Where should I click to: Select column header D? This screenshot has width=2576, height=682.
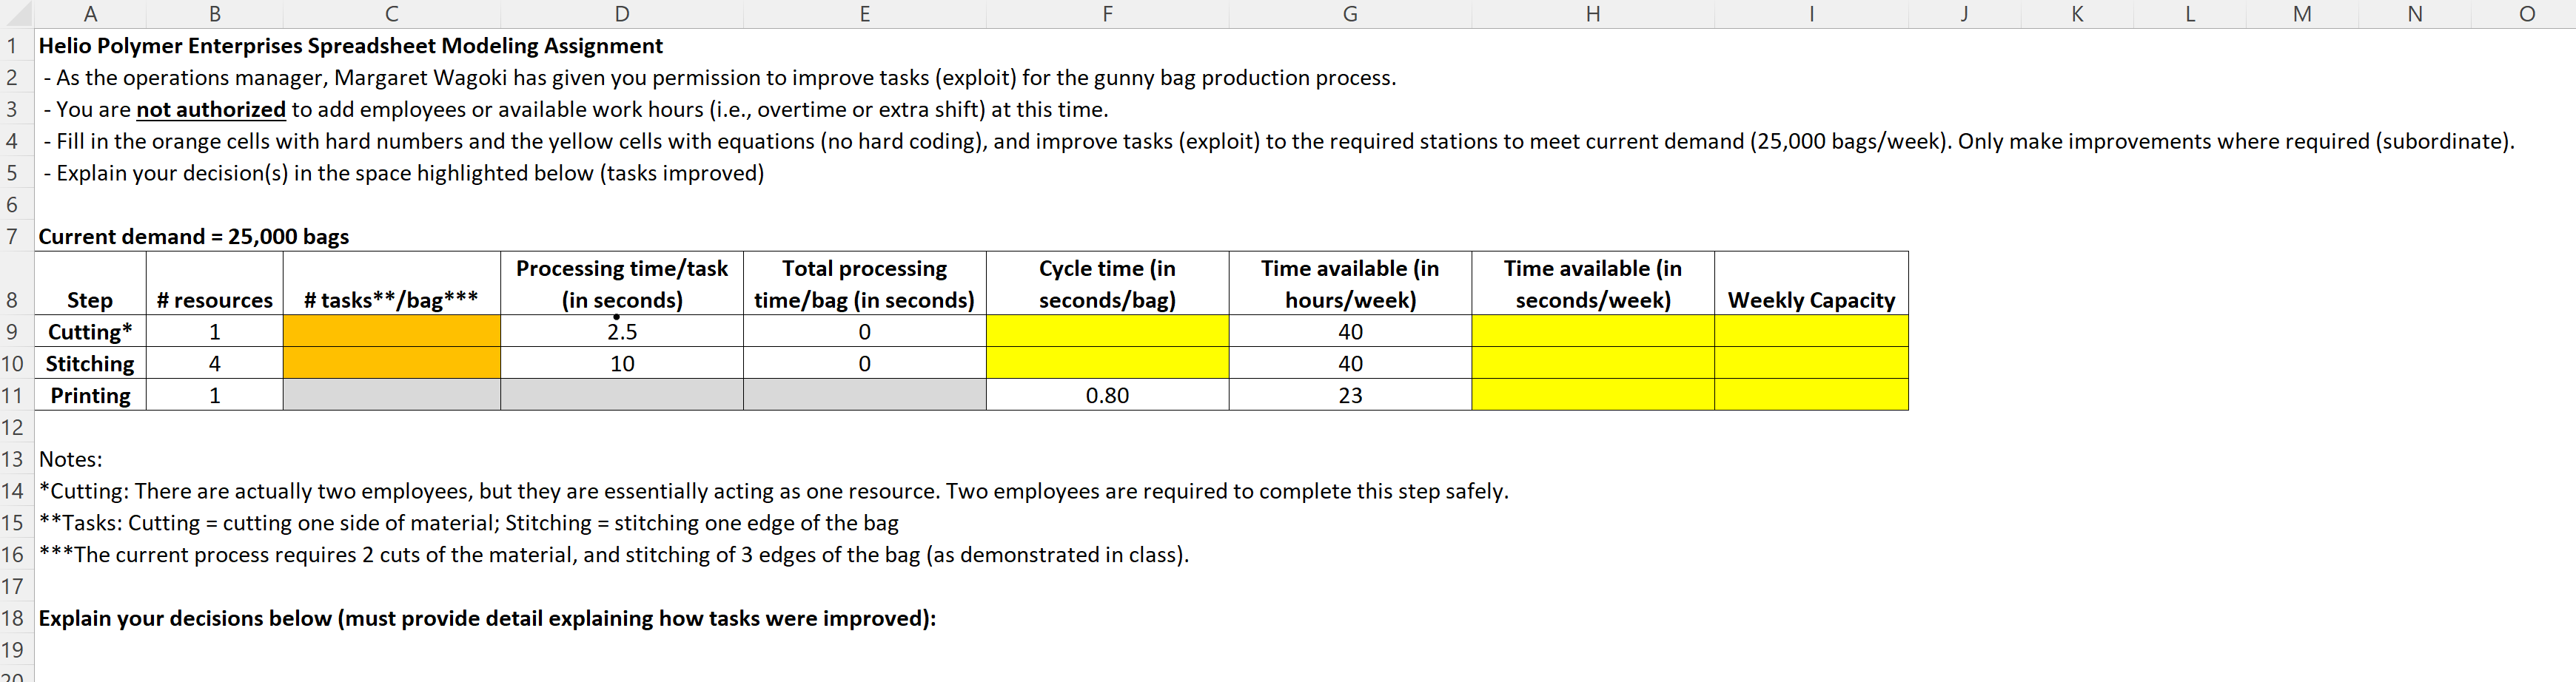(x=622, y=14)
